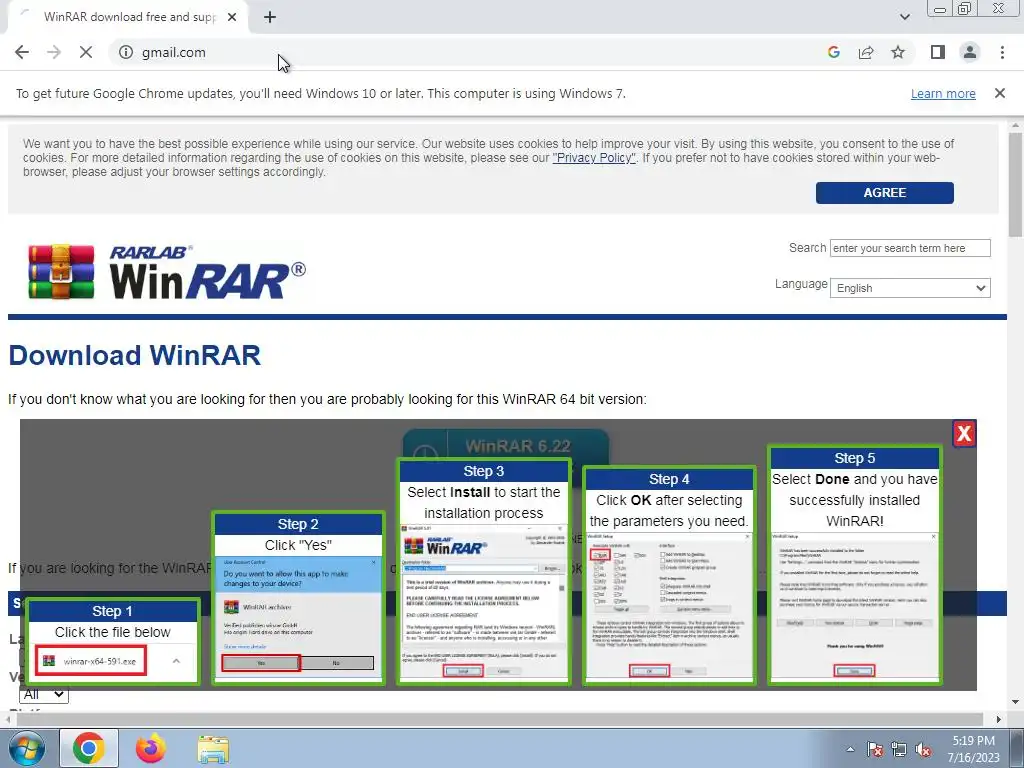The width and height of the screenshot is (1024, 768).
Task: Toggle the side panel icon
Action: [x=938, y=52]
